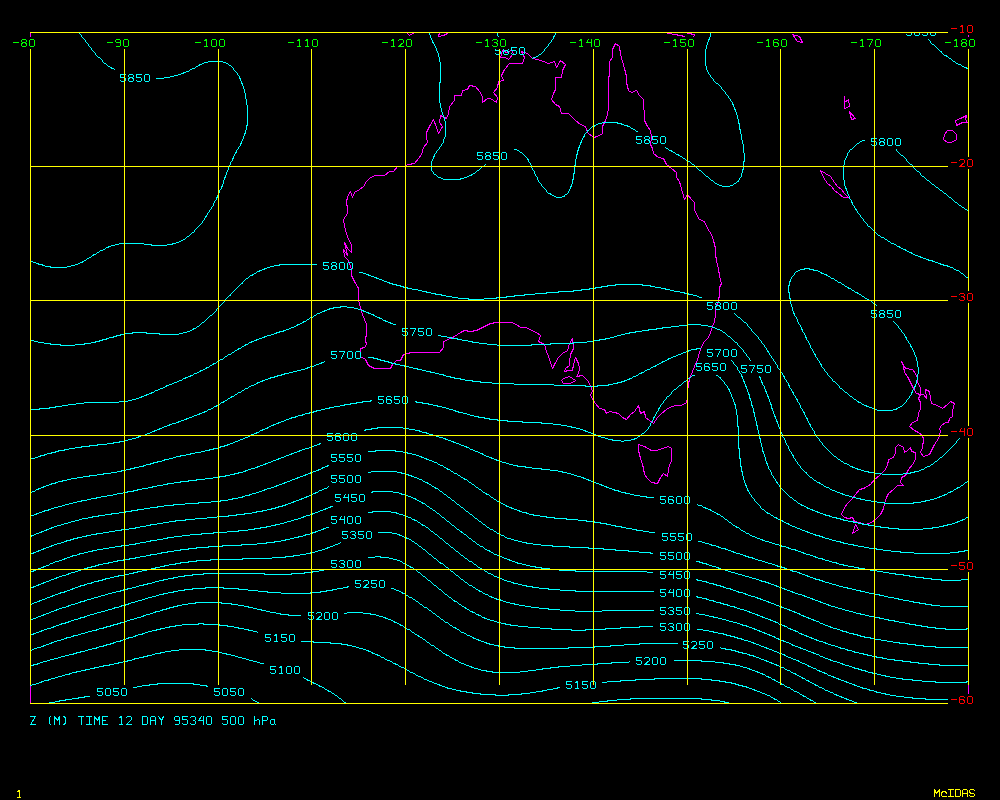Click the red -40 latitude label

960,432
